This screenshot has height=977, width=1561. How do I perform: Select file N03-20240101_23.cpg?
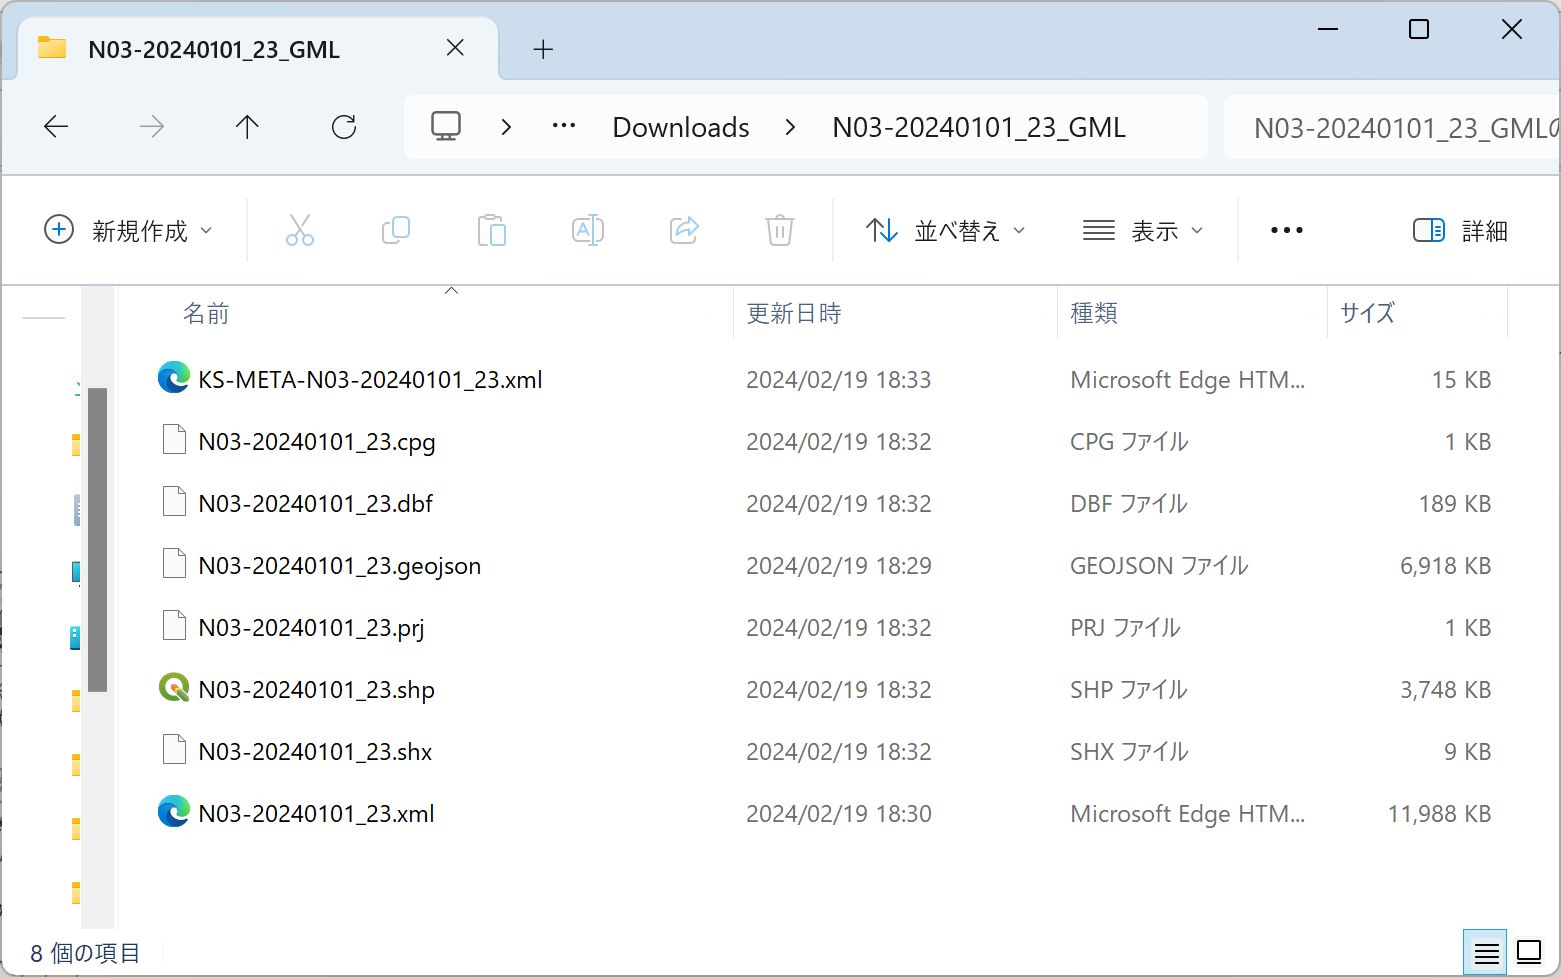coord(317,441)
